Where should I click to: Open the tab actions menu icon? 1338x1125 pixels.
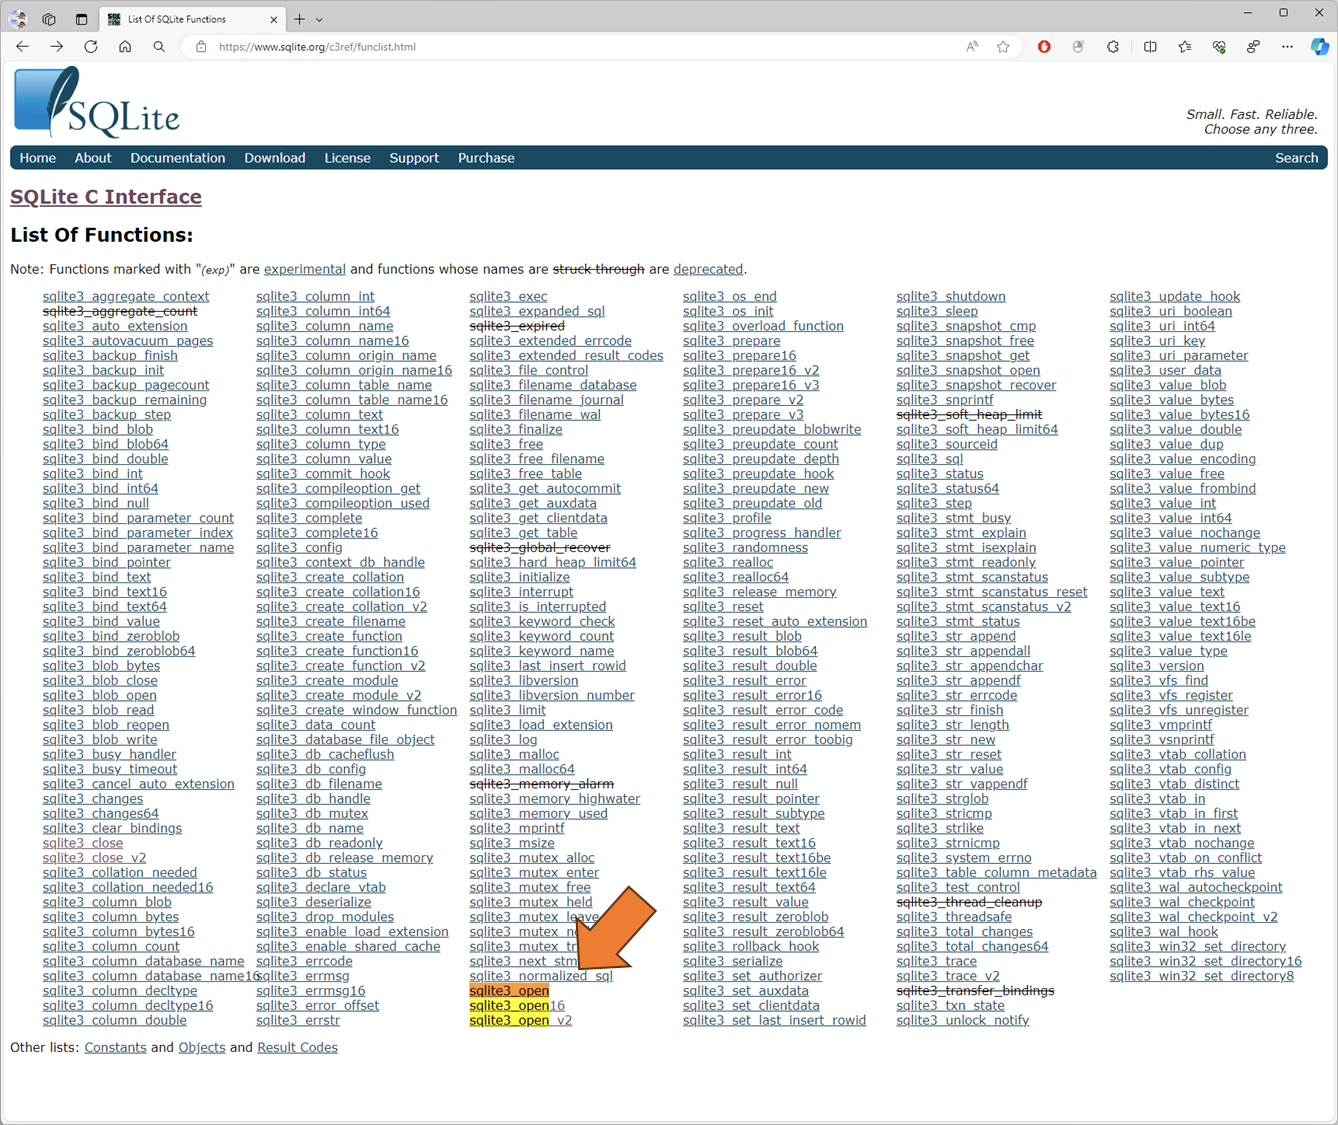(x=81, y=19)
